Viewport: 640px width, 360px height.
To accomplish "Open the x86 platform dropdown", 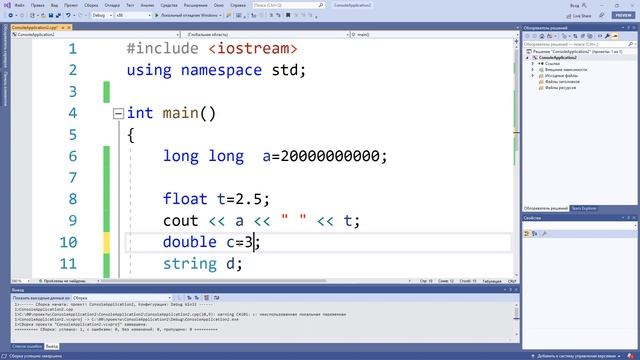I will (133, 16).
